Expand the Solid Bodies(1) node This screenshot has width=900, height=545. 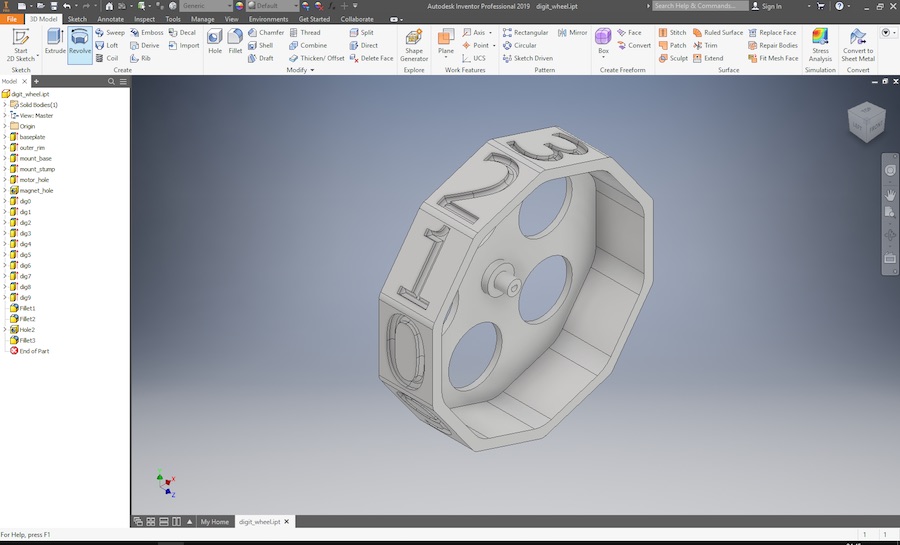tap(5, 105)
